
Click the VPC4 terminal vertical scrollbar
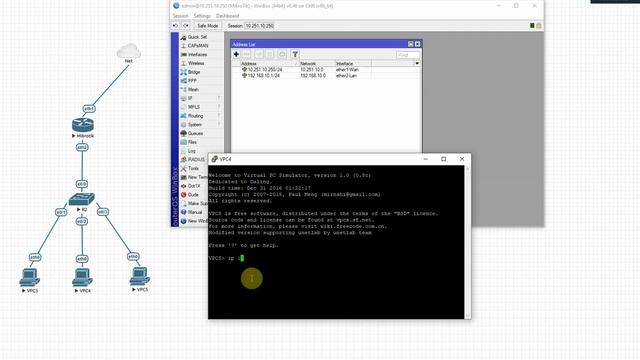pos(468,242)
